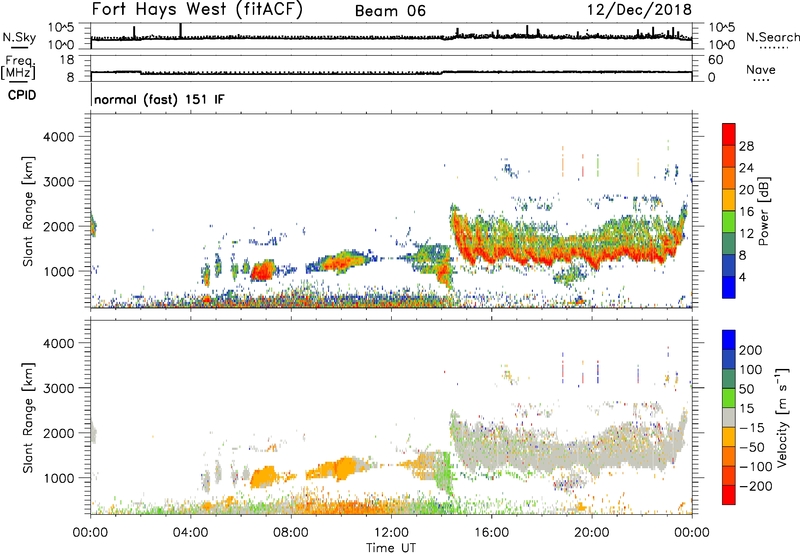Screen dimensions: 800x554
Task: Select the 18 tick on frequency axis
Action: tap(67, 60)
